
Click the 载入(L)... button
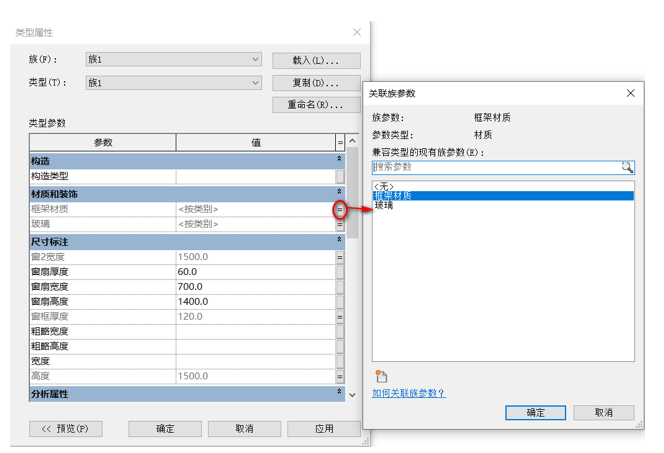tap(316, 60)
